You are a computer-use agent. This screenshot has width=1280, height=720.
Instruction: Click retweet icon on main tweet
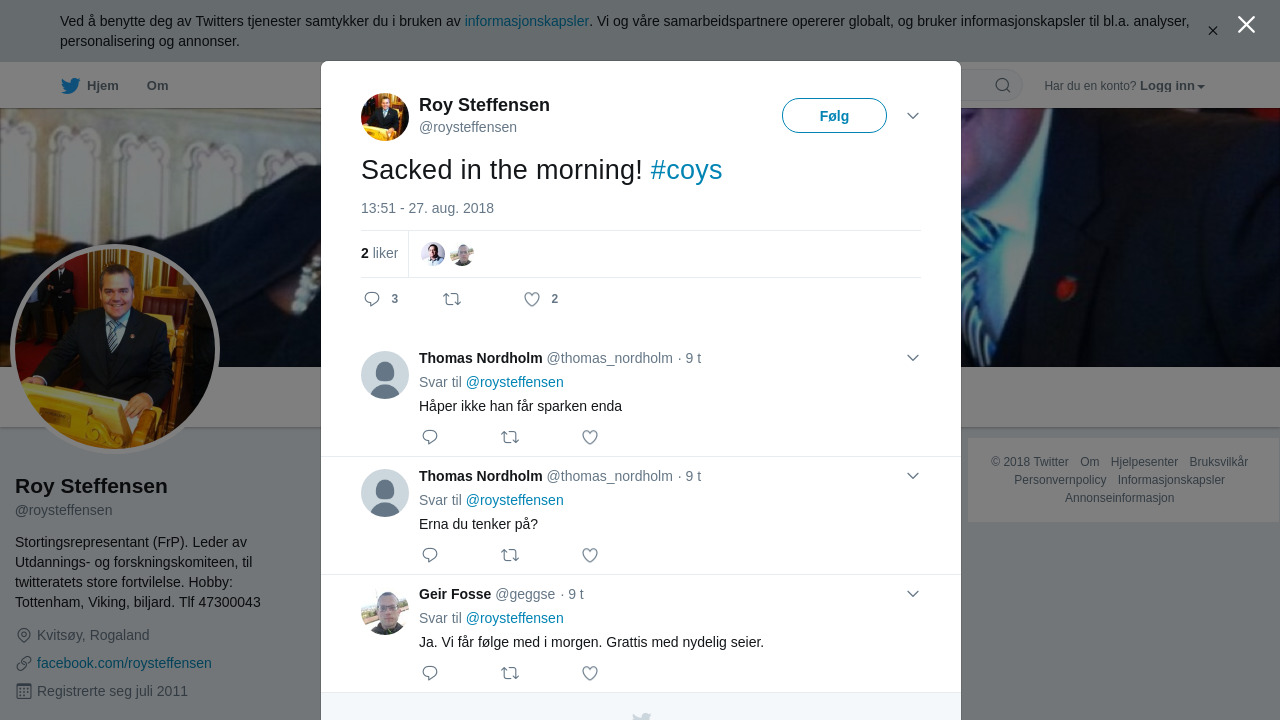(x=452, y=299)
